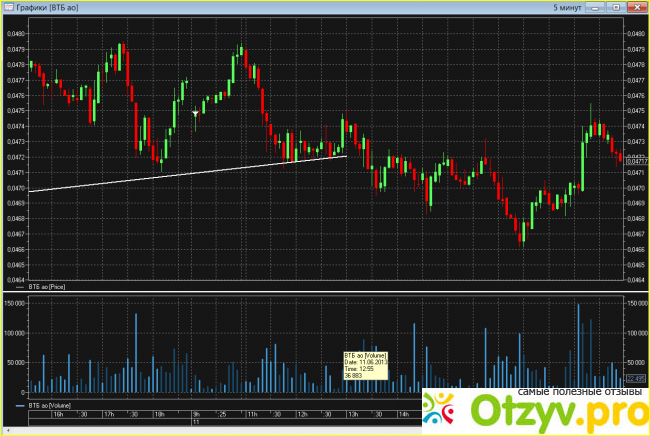Click current price tag 0.04717 on right axis
The height and width of the screenshot is (436, 650).
tap(637, 161)
